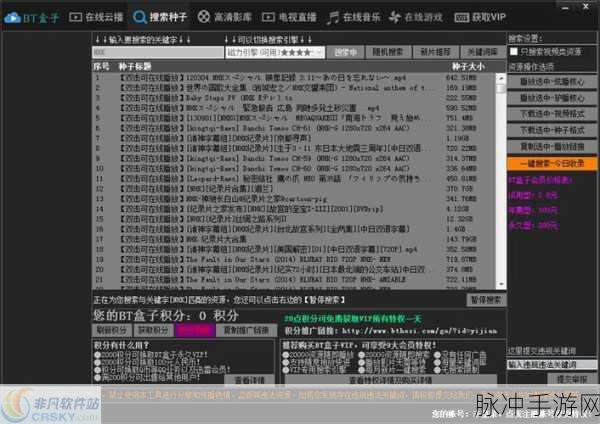Click the 序号 column header
This screenshot has width=600, height=424.
[101, 67]
